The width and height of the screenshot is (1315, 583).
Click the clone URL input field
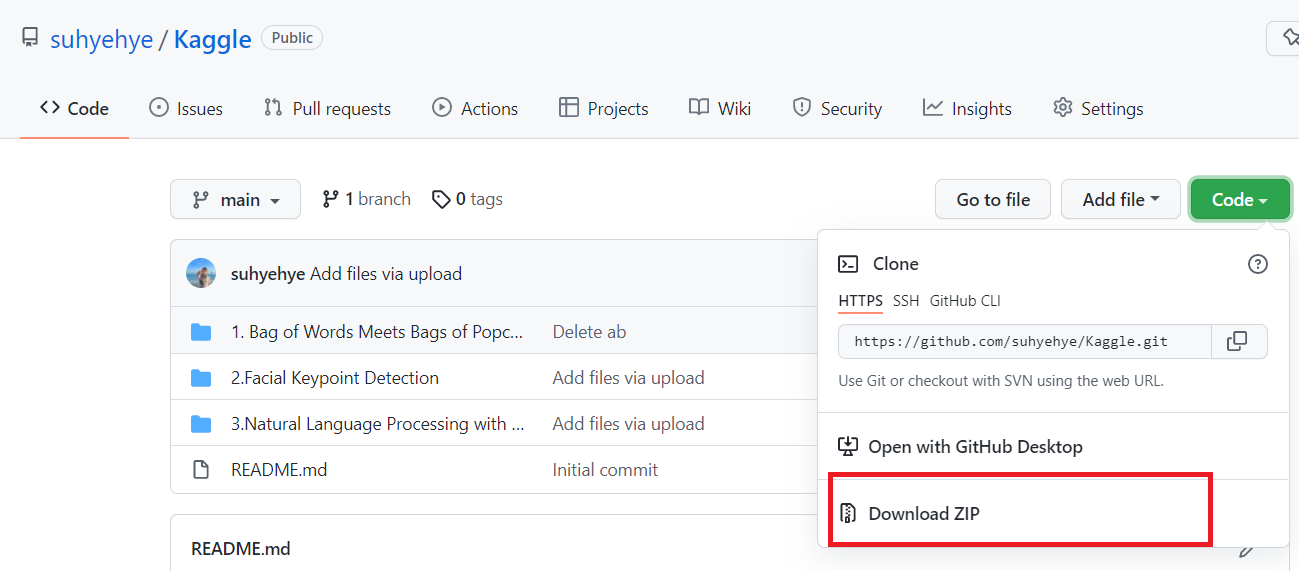click(x=1025, y=341)
